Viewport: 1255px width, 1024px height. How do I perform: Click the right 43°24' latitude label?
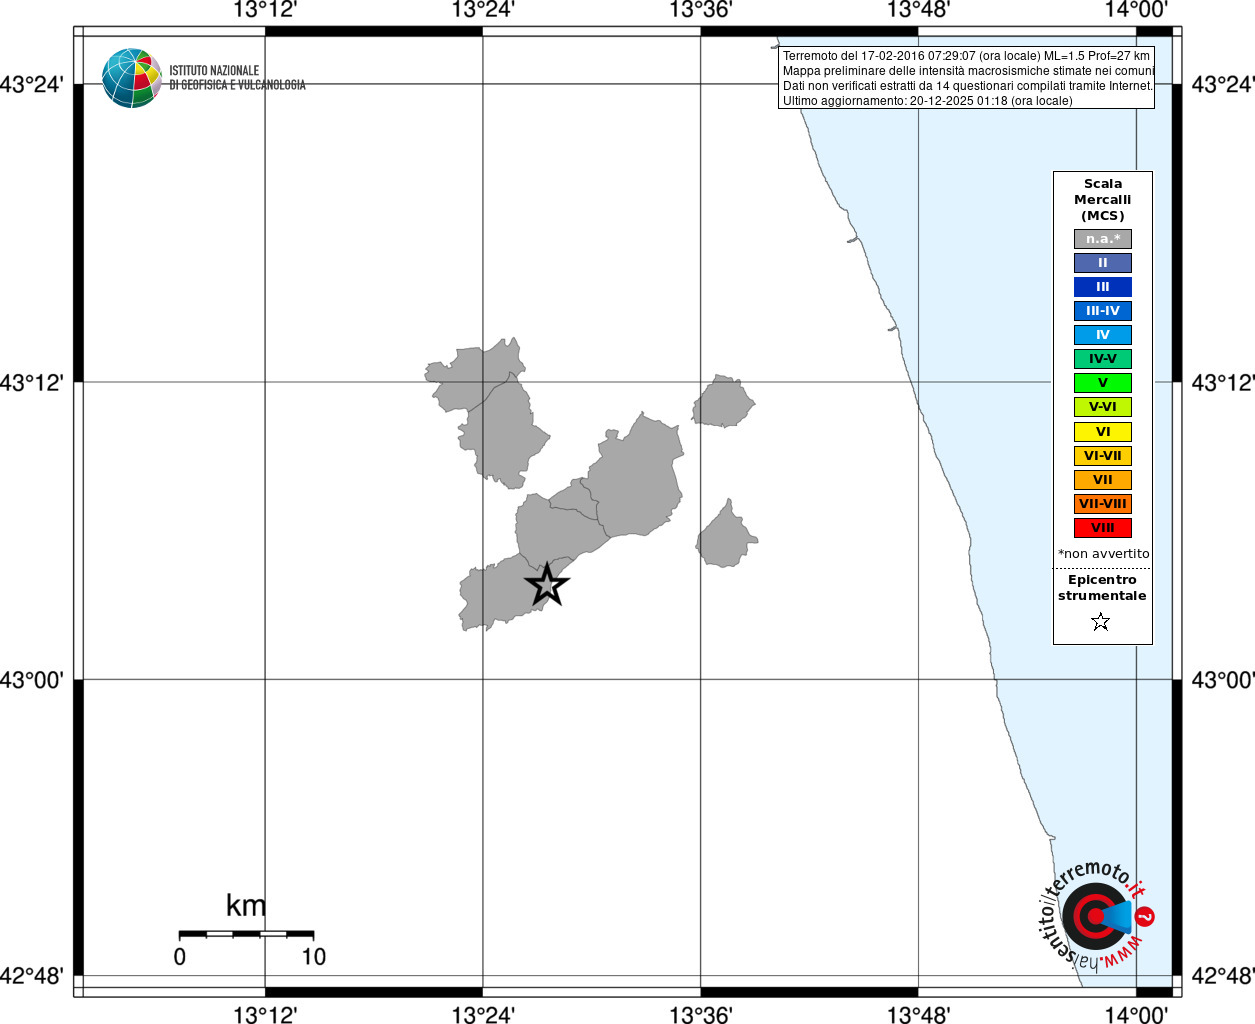click(x=1222, y=84)
